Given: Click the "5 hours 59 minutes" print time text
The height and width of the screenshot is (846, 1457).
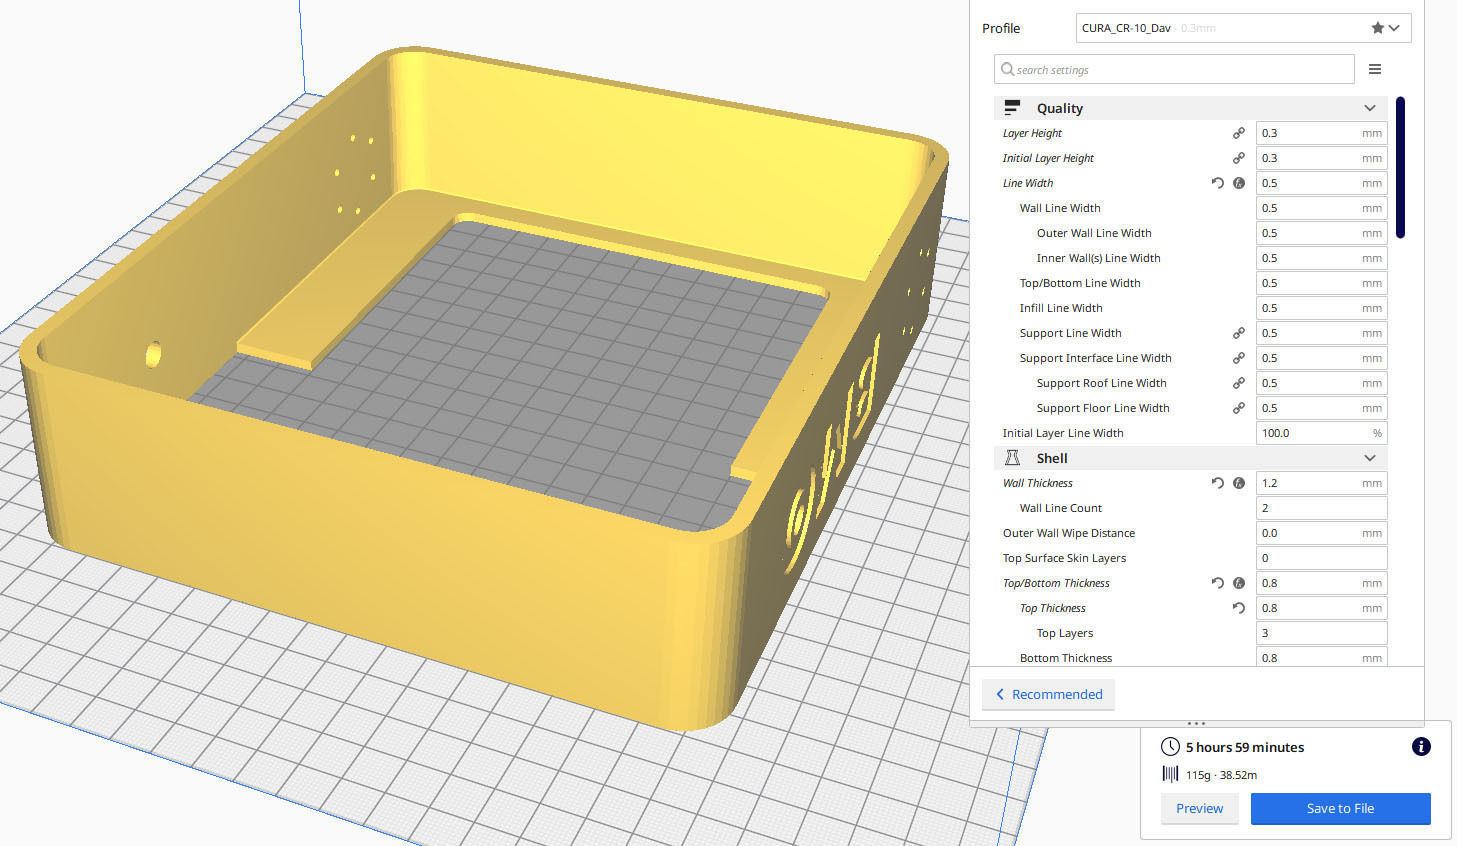Looking at the screenshot, I should [1245, 747].
